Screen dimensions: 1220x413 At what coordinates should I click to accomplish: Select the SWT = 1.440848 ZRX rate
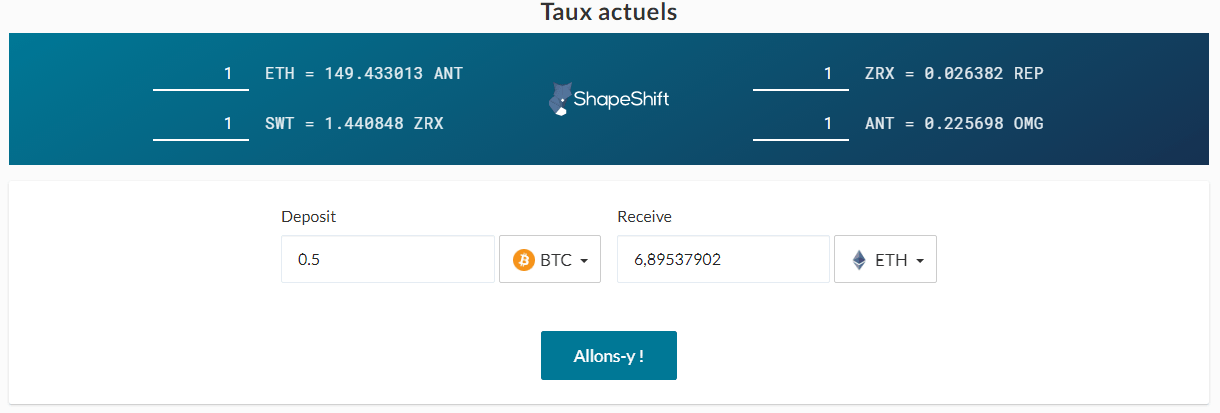point(354,124)
